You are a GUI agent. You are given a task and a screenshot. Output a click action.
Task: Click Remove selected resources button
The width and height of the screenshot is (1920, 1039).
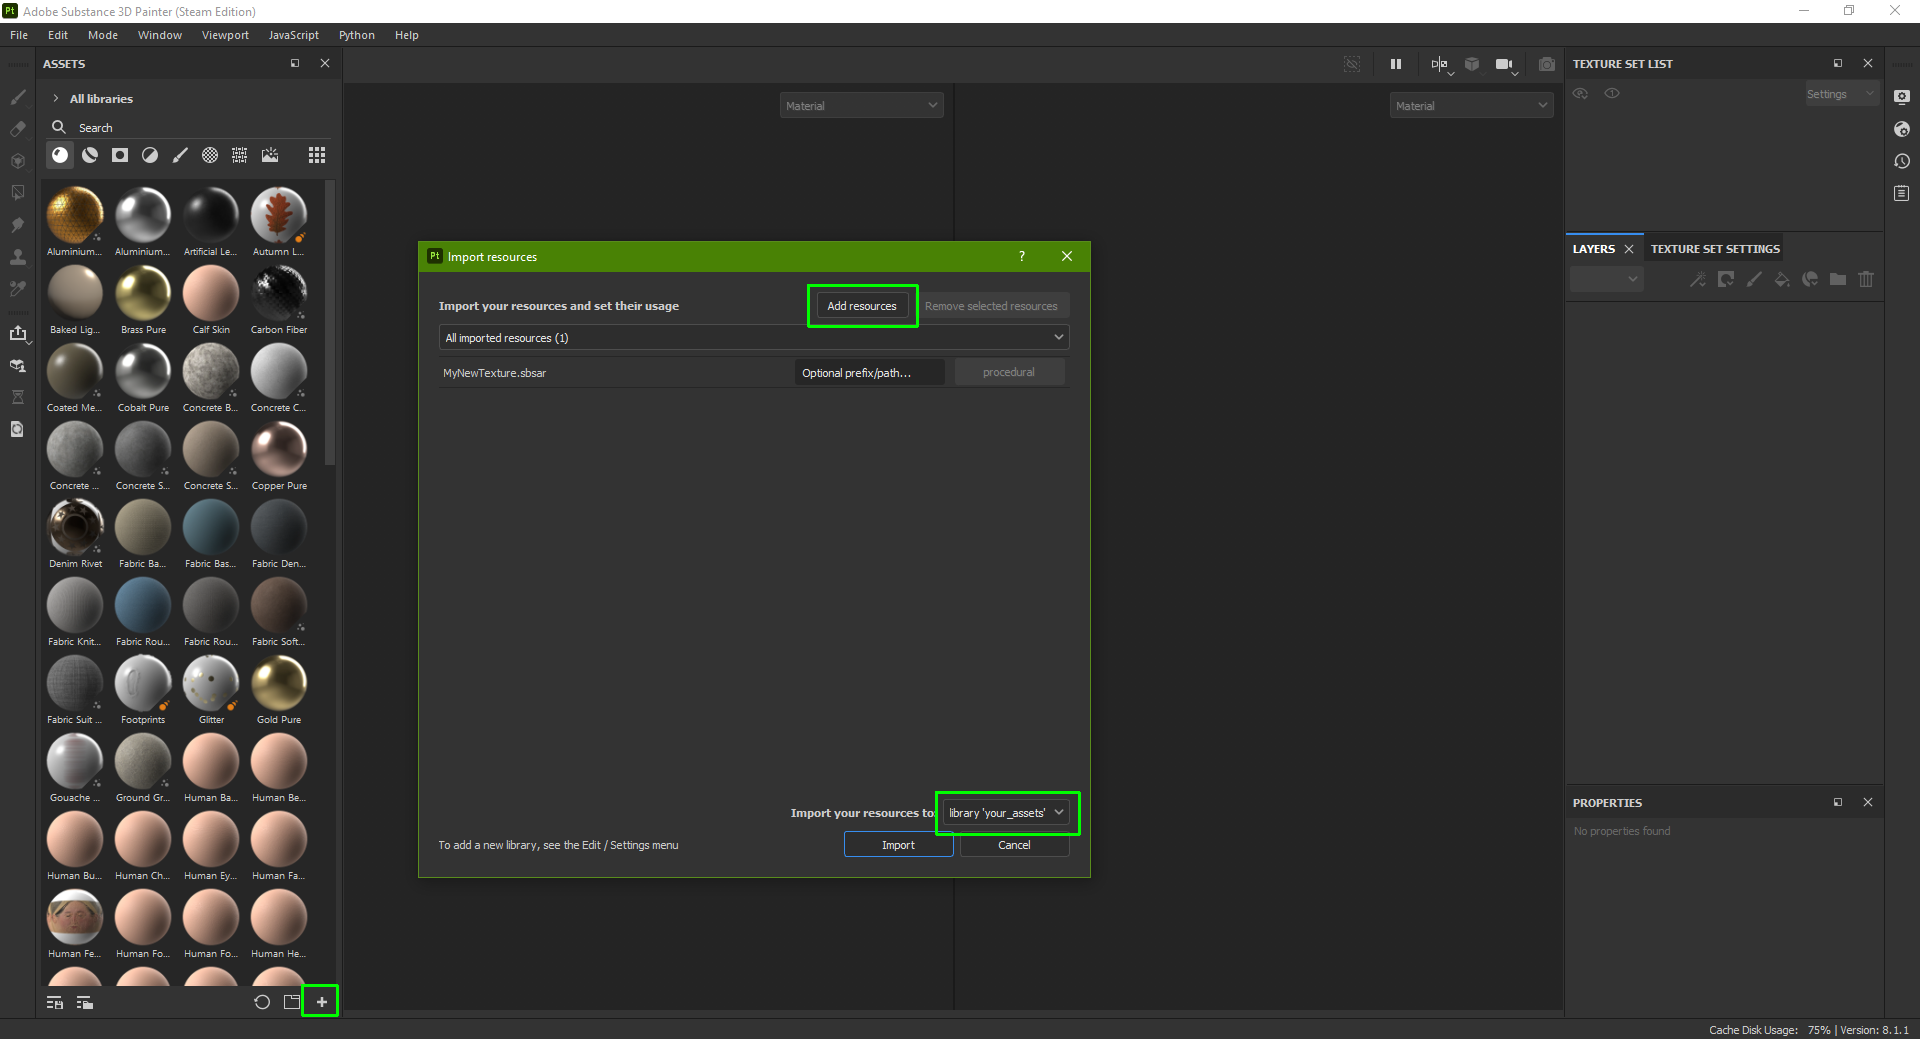click(991, 306)
